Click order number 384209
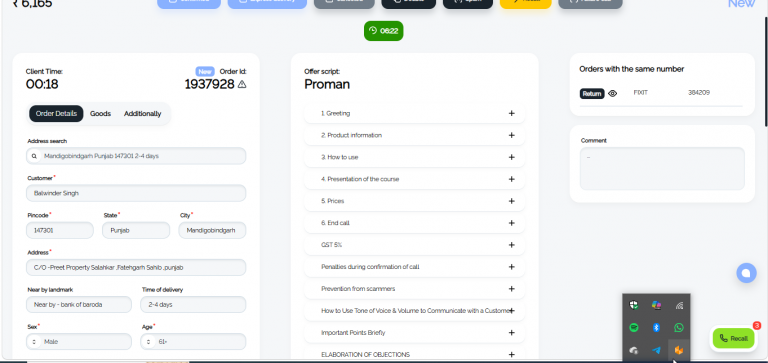This screenshot has height=363, width=768. tap(699, 93)
